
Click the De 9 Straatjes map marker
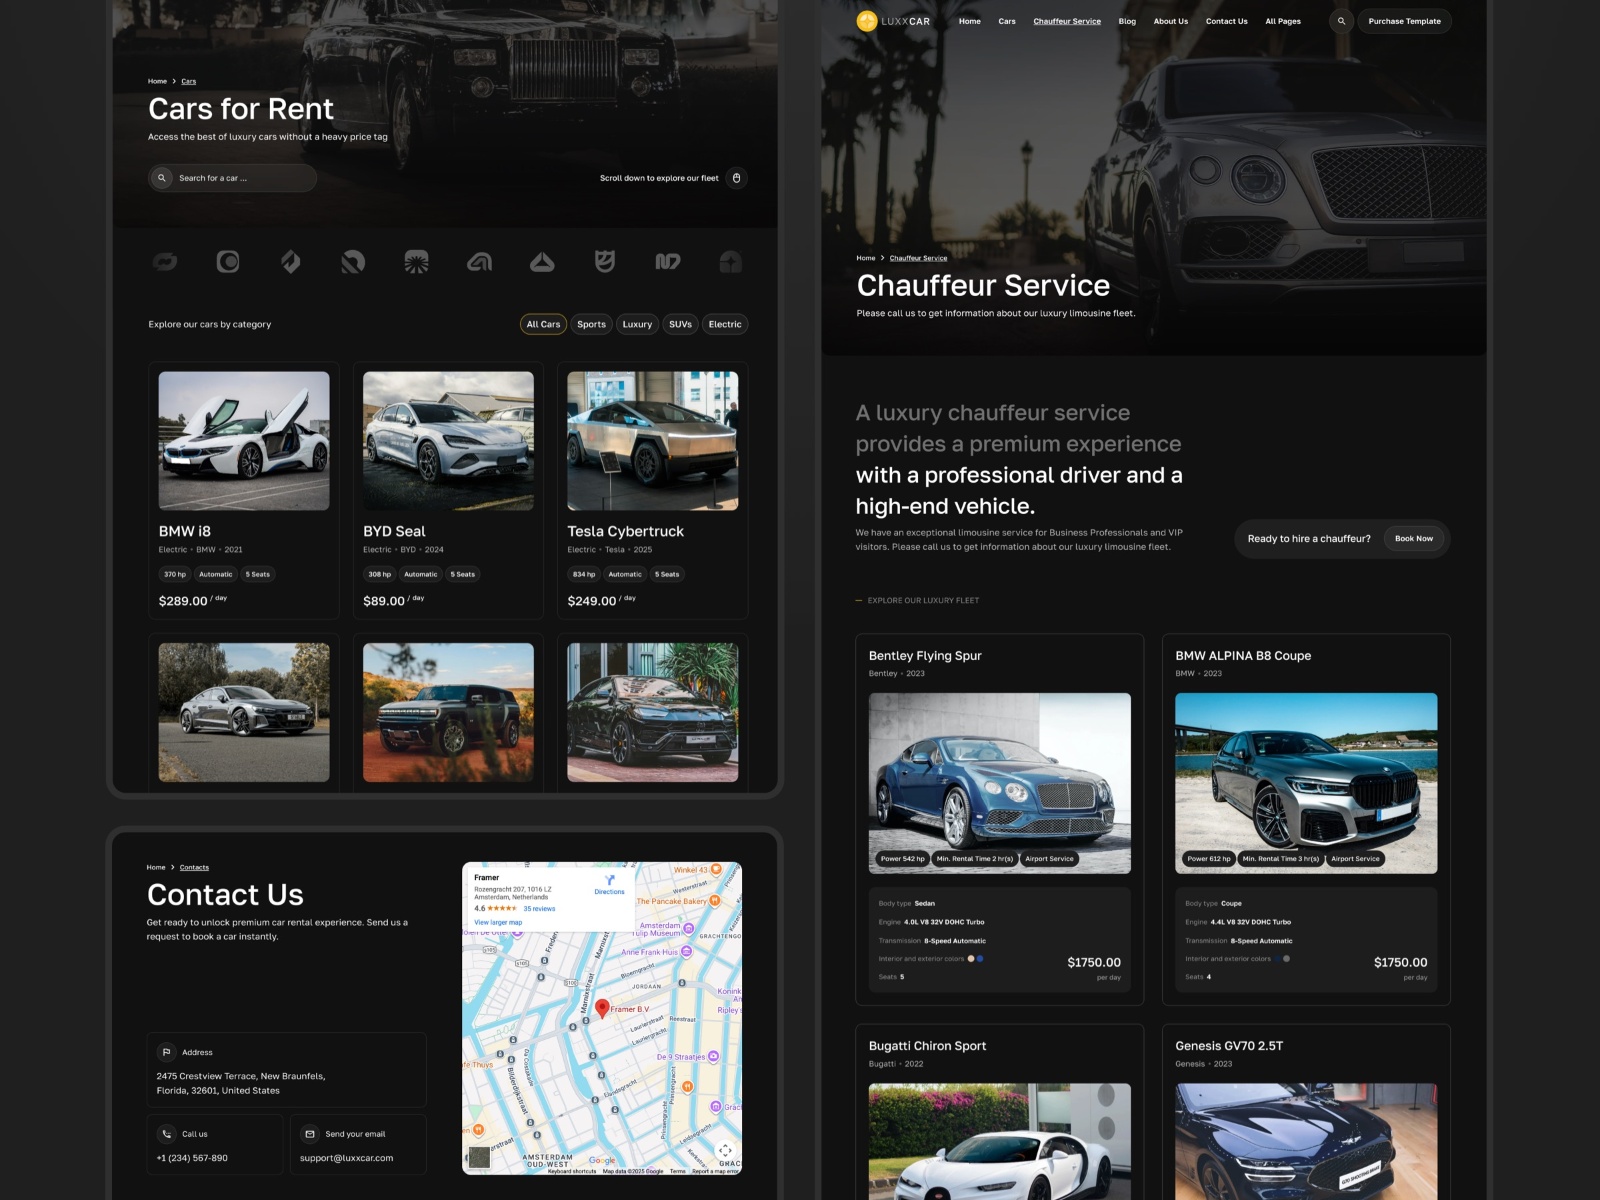point(713,1056)
